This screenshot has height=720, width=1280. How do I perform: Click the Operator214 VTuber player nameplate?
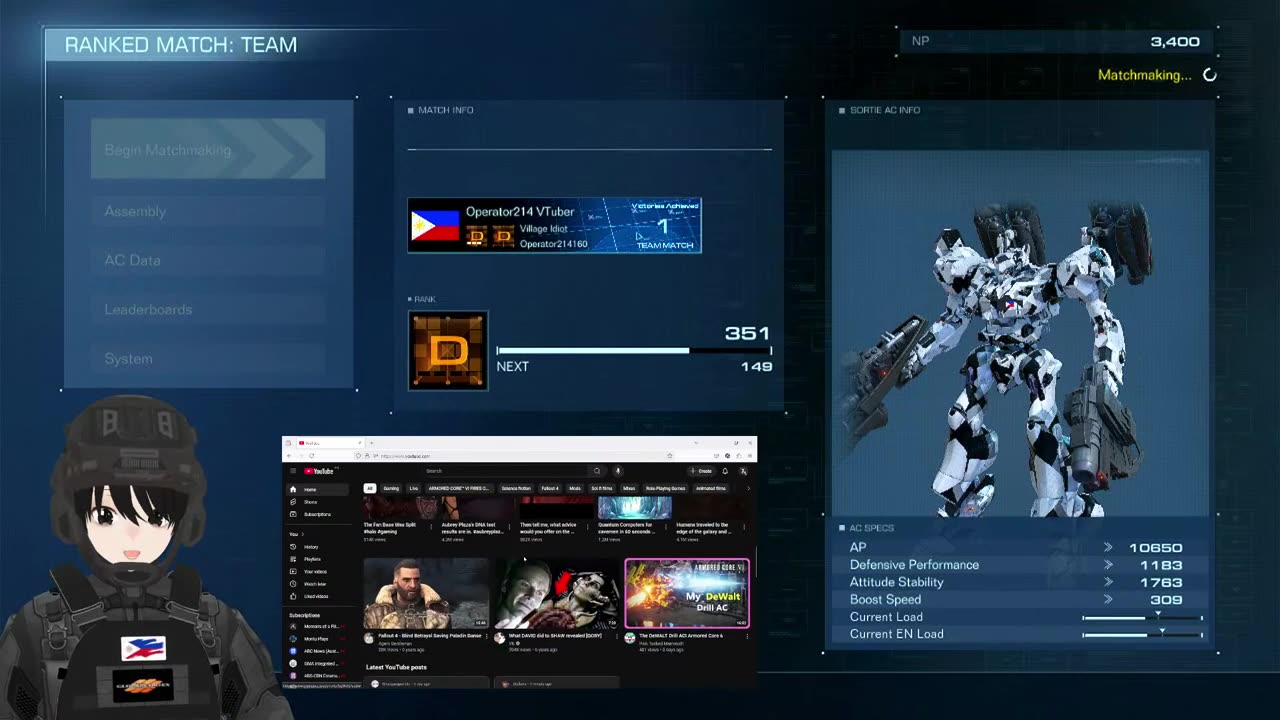554,225
